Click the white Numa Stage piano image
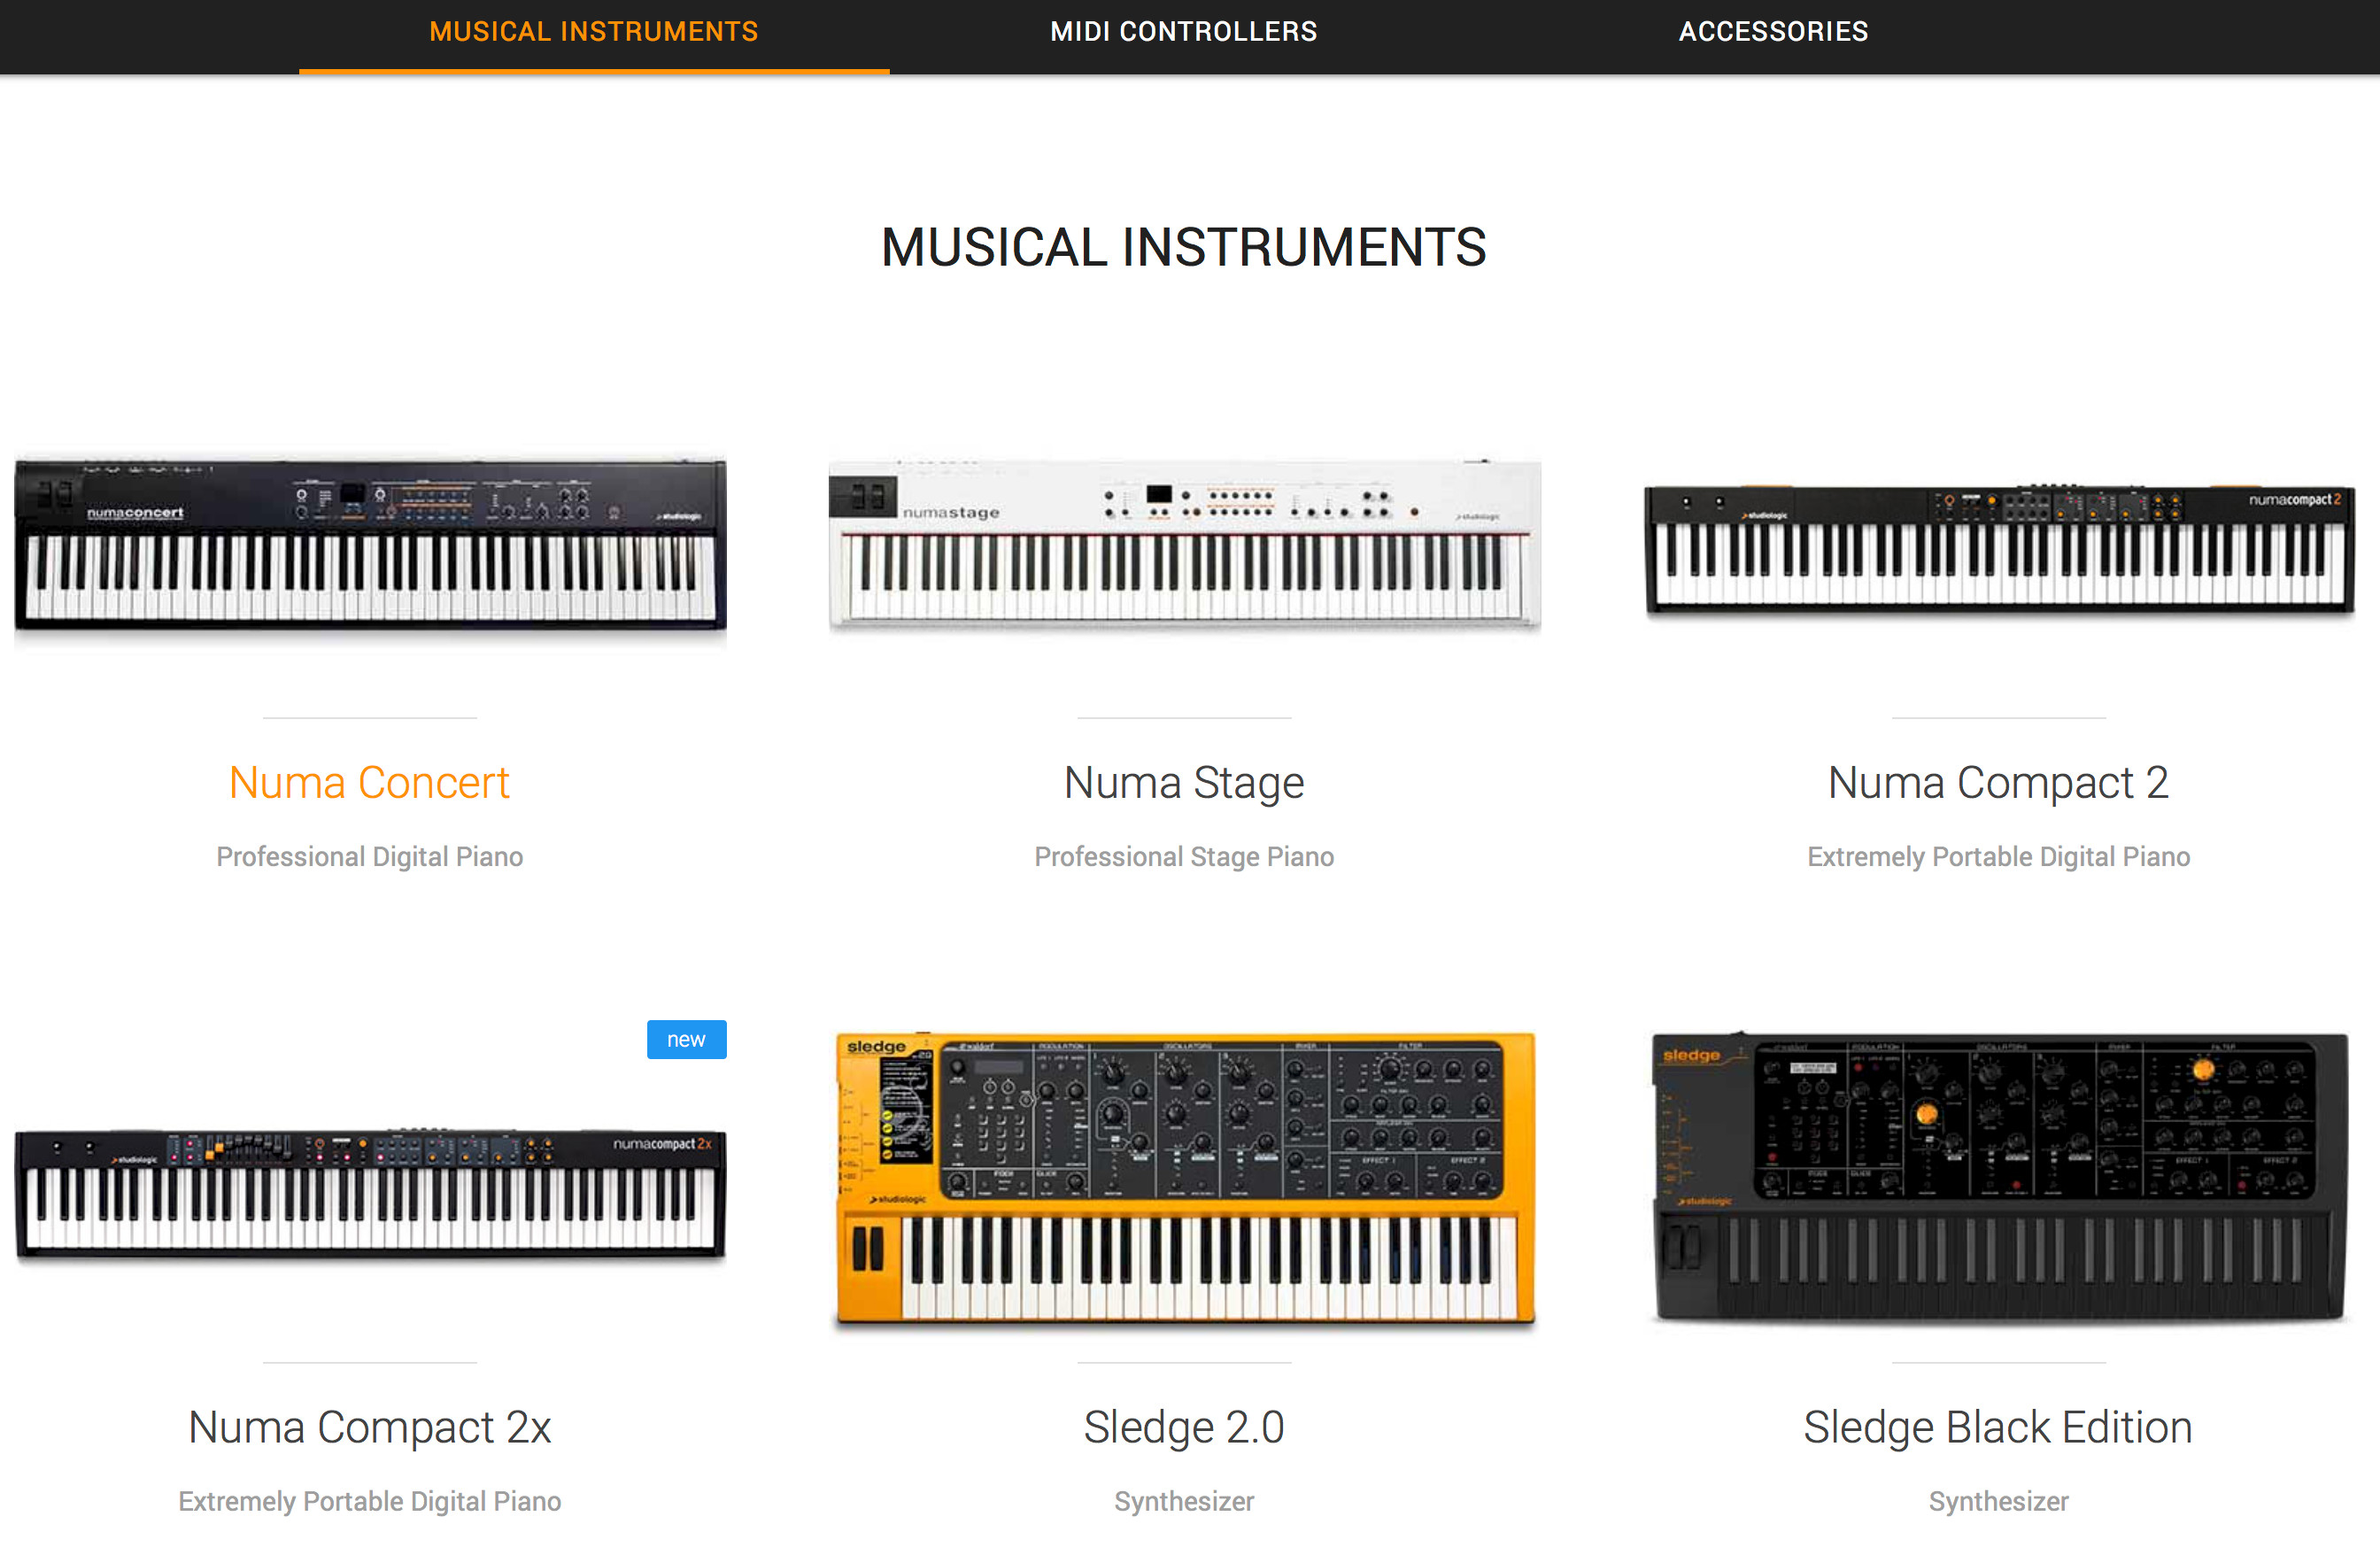The height and width of the screenshot is (1555, 2380). click(1184, 545)
